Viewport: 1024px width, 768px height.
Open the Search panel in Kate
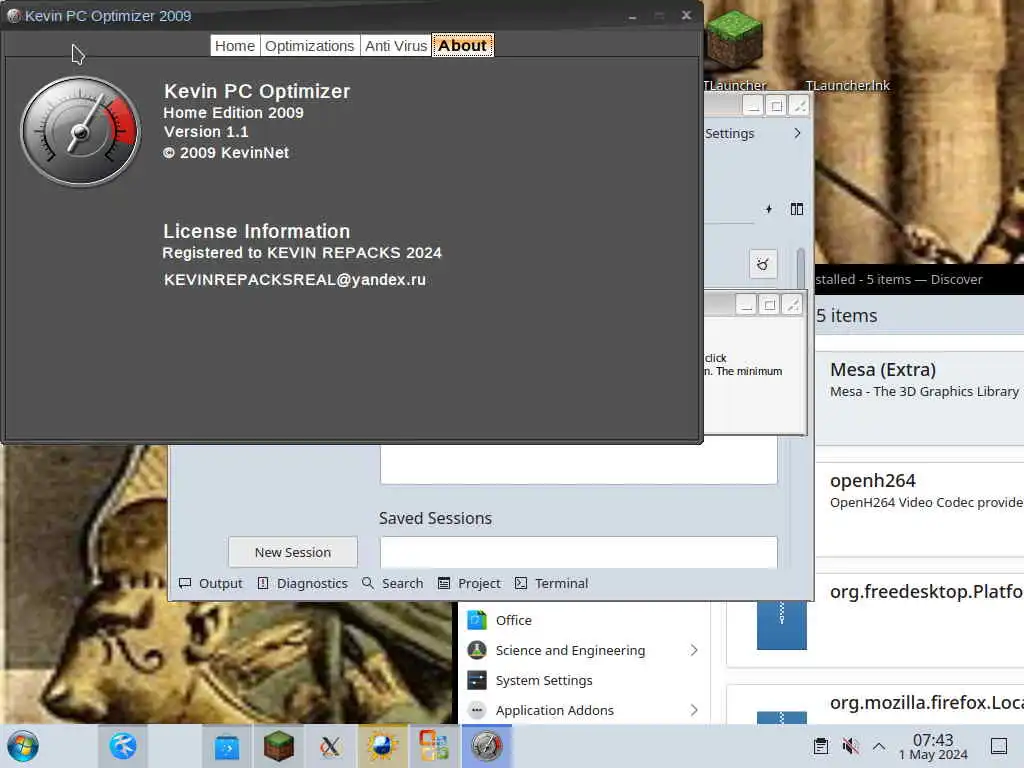pyautogui.click(x=392, y=583)
